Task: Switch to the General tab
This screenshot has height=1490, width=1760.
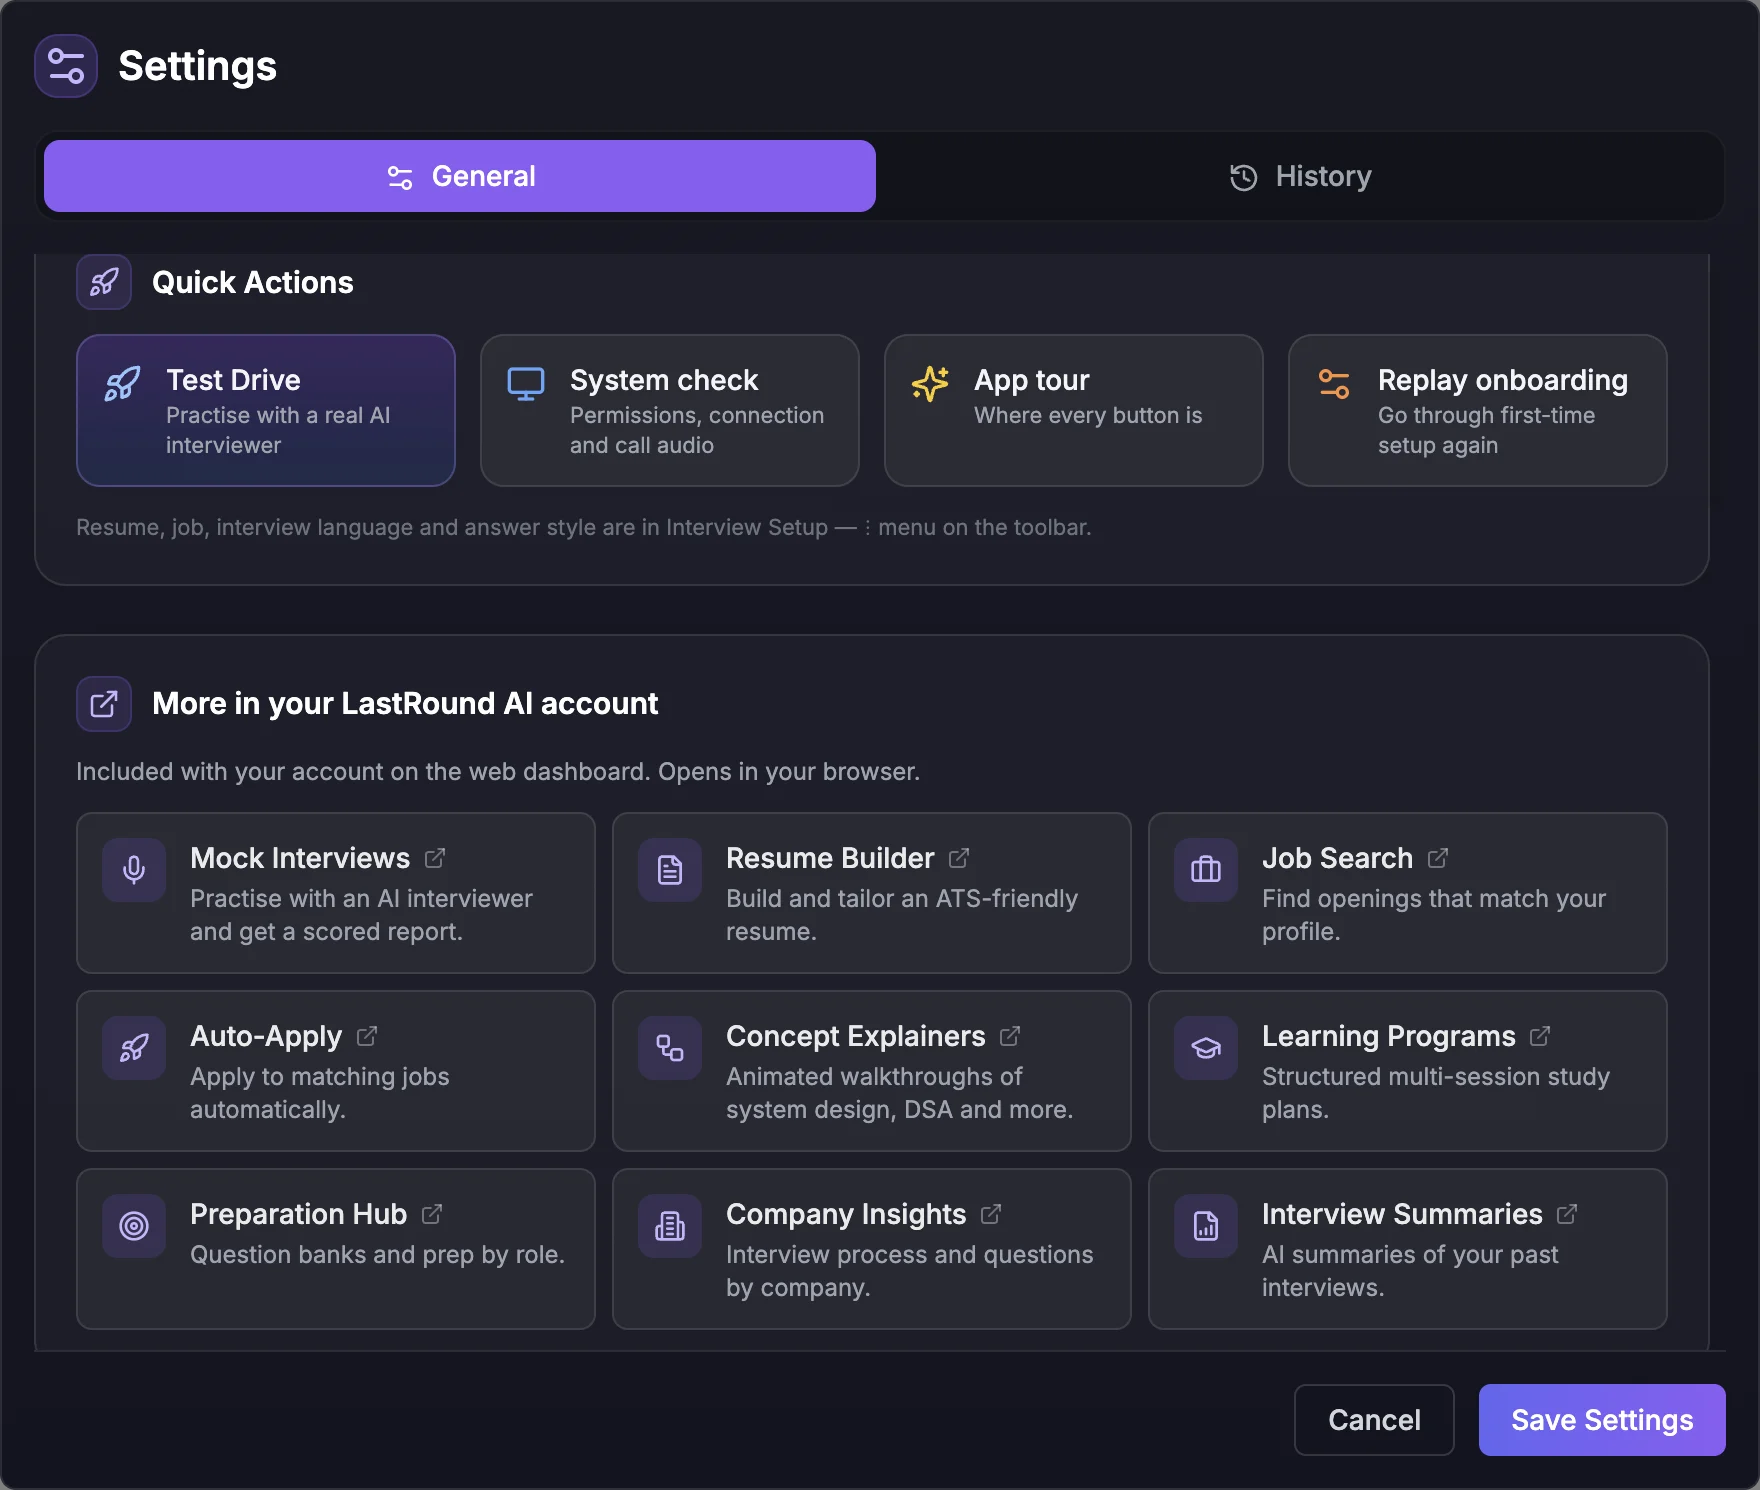Action: coord(460,176)
